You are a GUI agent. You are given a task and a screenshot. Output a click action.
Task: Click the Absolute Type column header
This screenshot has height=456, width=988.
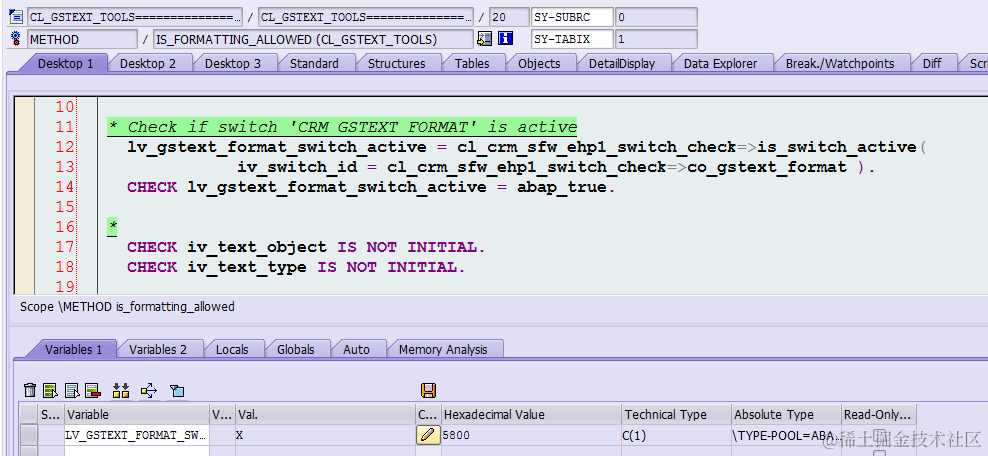click(786, 414)
